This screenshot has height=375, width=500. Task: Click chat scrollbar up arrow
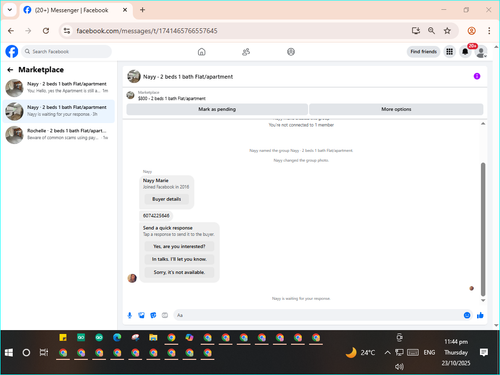(483, 124)
